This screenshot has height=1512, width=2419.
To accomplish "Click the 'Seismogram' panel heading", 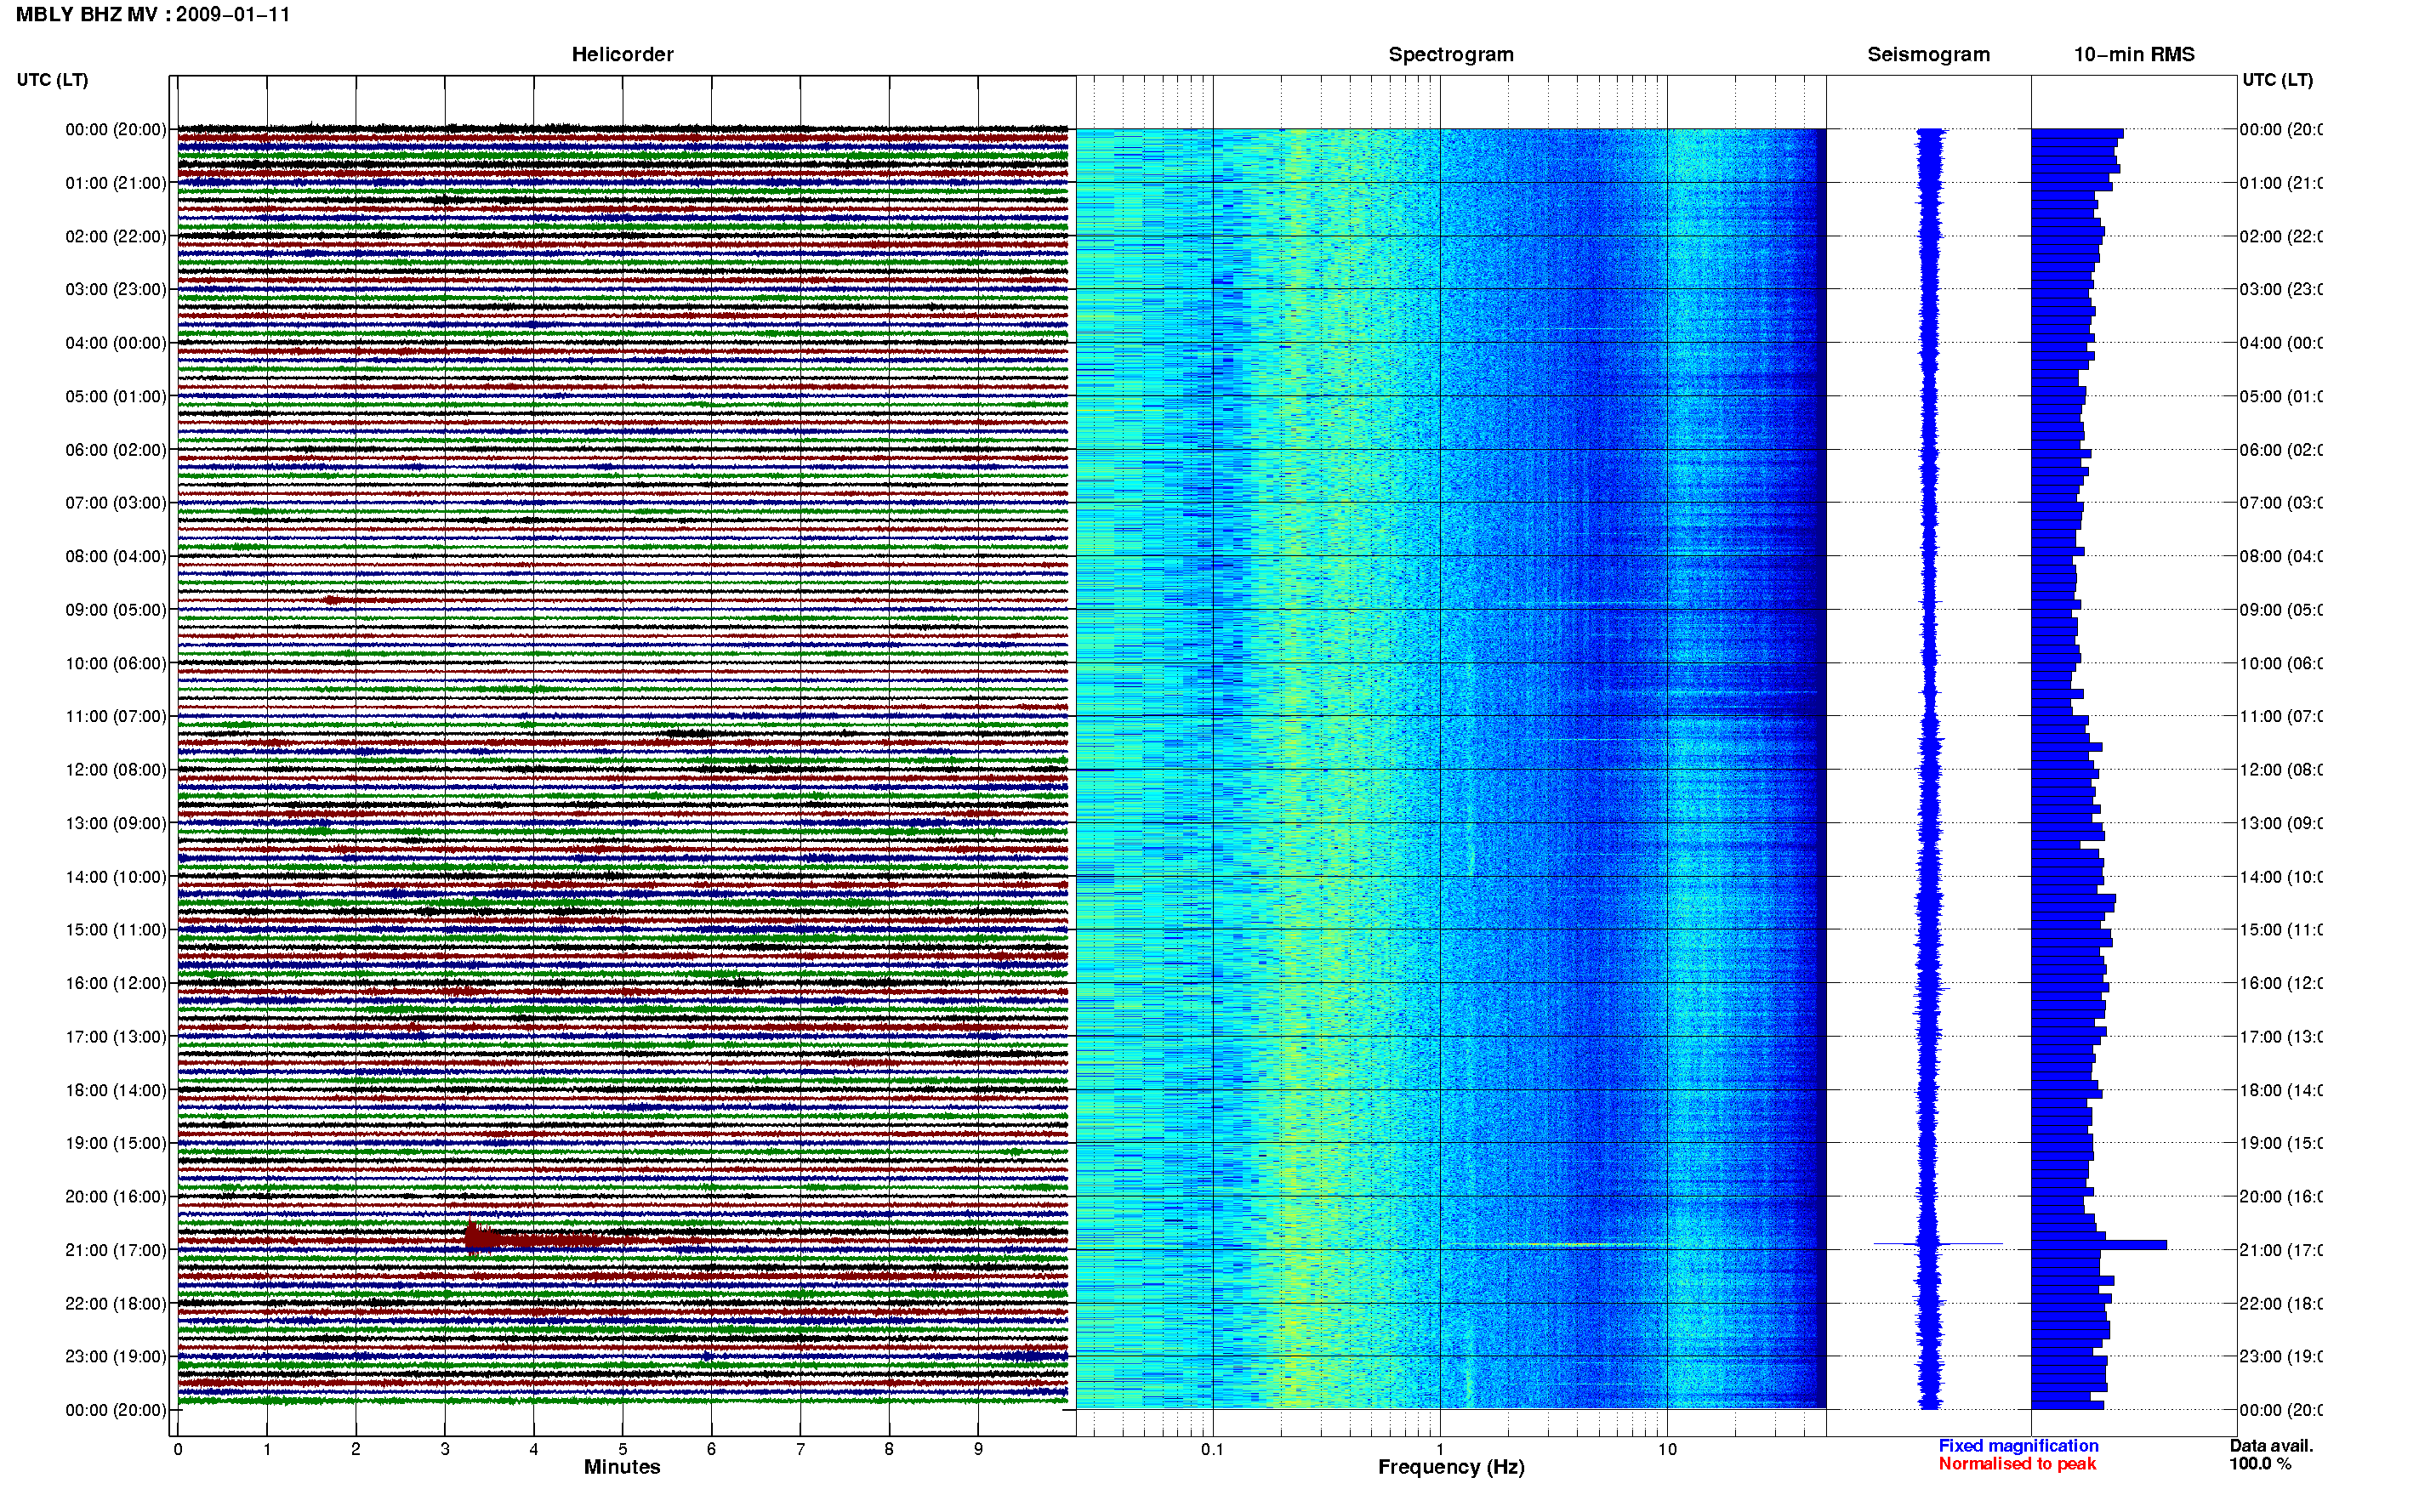I will 1928,54.
